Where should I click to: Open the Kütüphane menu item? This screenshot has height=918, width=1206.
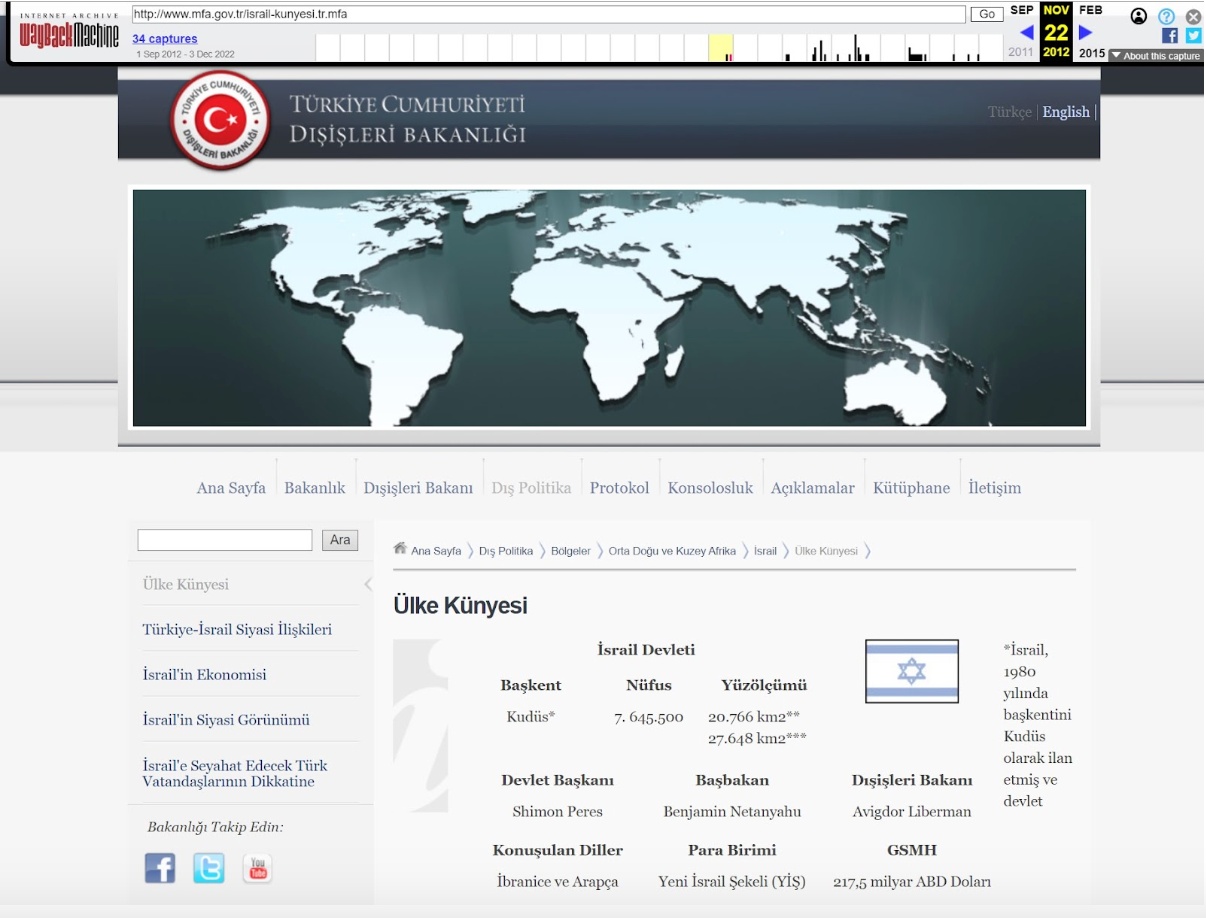[x=911, y=488]
